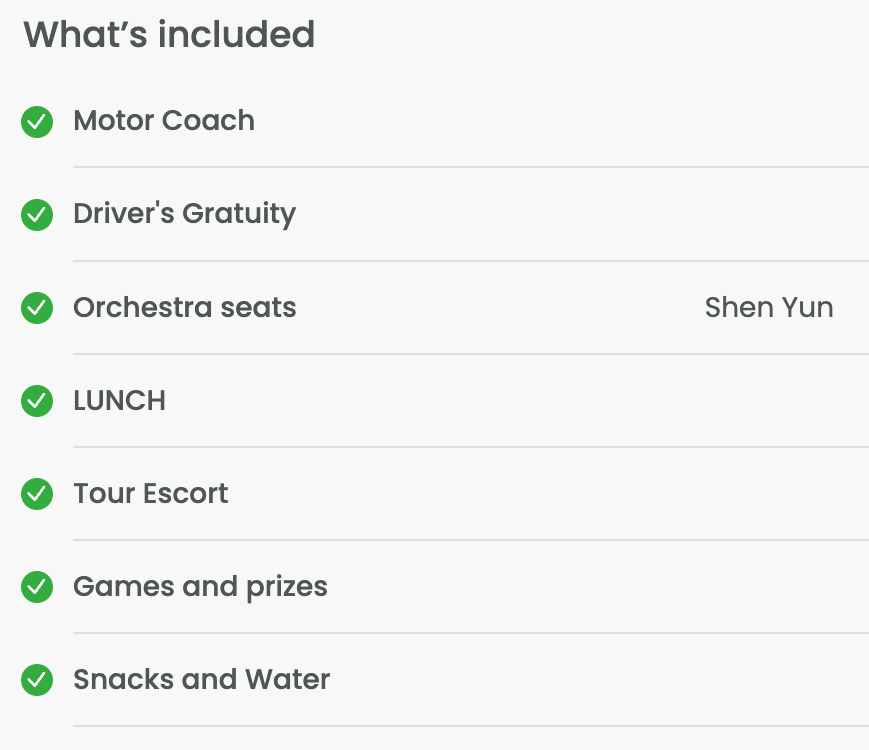This screenshot has height=750, width=869.
Task: Select the Driver's Gratuity item text
Action: (184, 214)
